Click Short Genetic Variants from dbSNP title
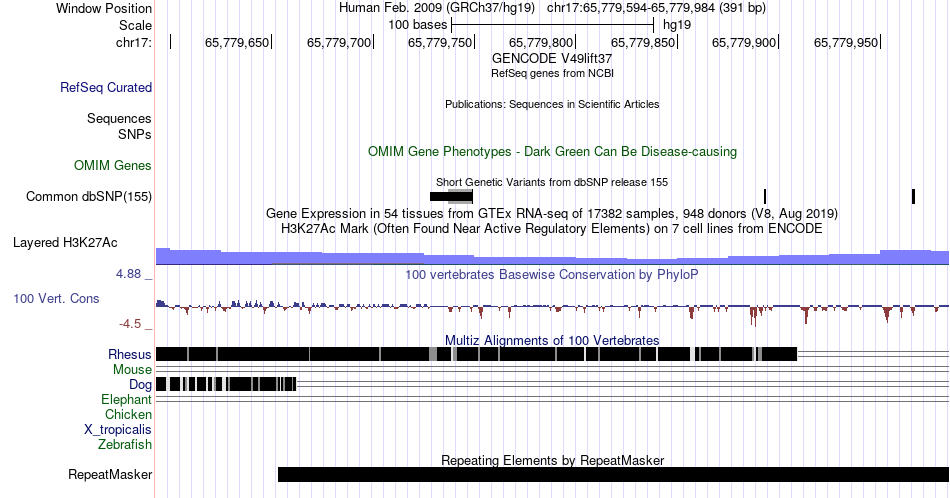 pos(552,182)
